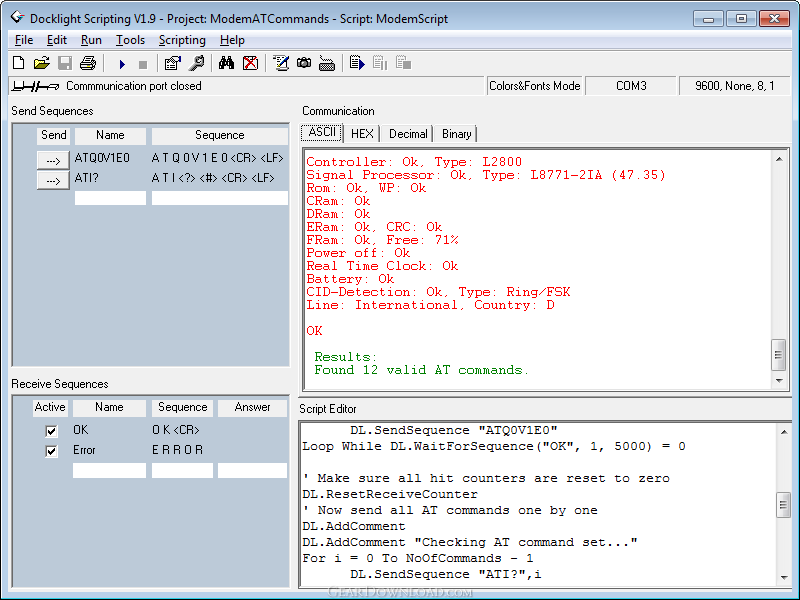Image resolution: width=800 pixels, height=600 pixels.
Task: Select the ATQ0V1E0 name cell
Action: (103, 158)
